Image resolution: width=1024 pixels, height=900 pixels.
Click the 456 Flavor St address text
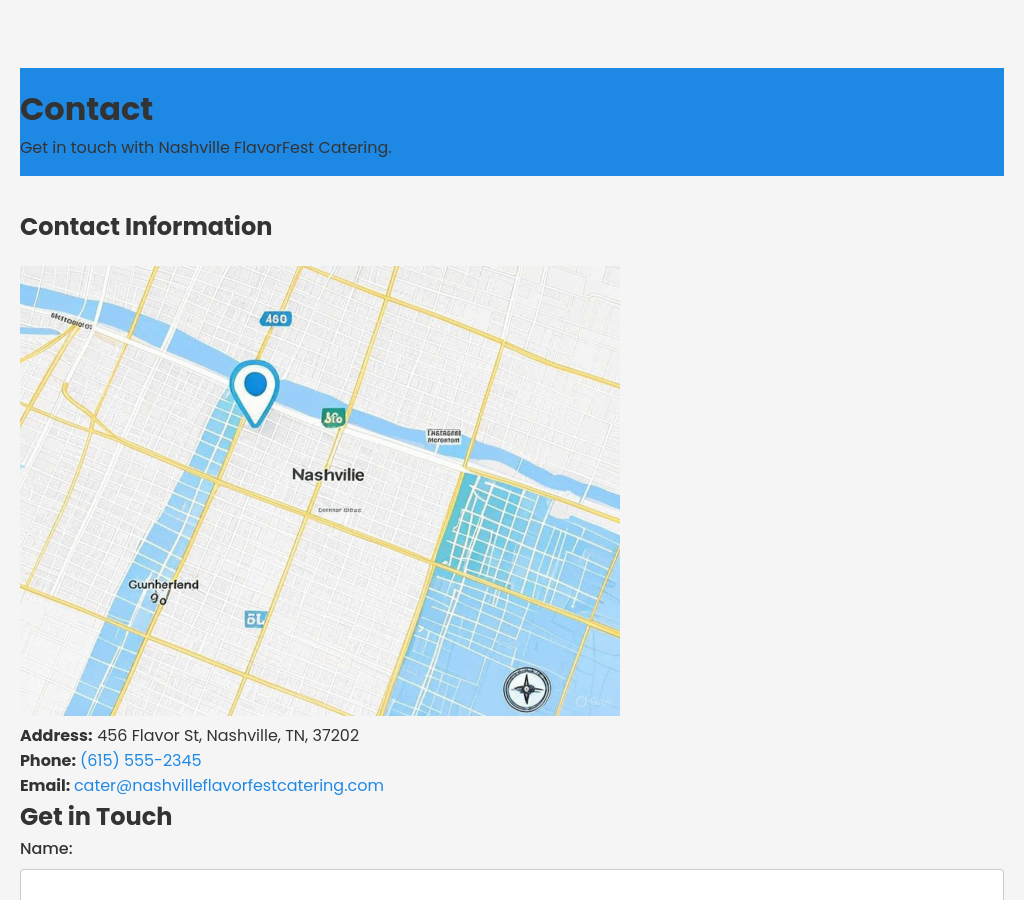click(227, 736)
